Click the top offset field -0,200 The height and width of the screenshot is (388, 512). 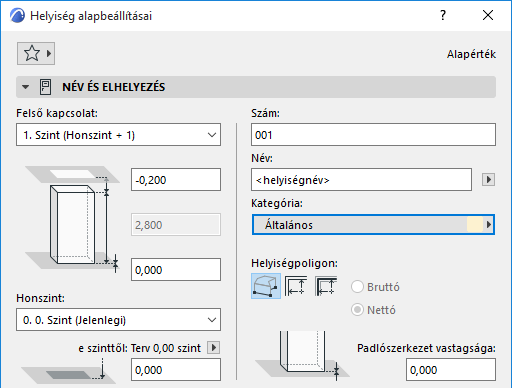point(176,180)
